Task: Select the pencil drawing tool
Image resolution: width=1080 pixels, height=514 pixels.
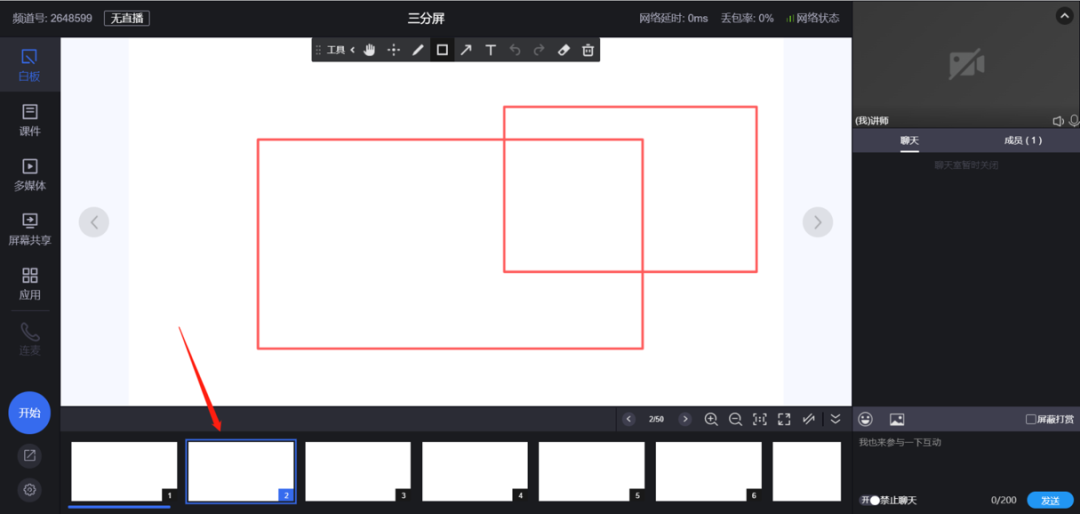Action: [x=418, y=50]
